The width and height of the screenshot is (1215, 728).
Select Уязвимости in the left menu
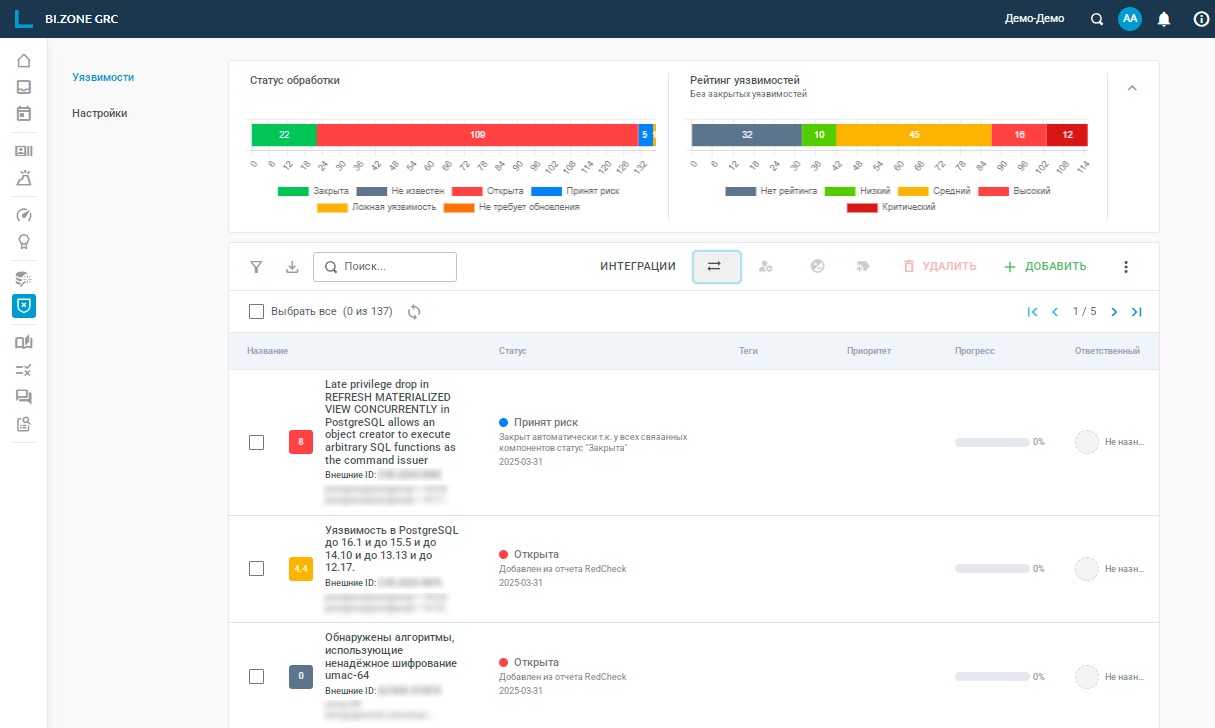[x=103, y=77]
